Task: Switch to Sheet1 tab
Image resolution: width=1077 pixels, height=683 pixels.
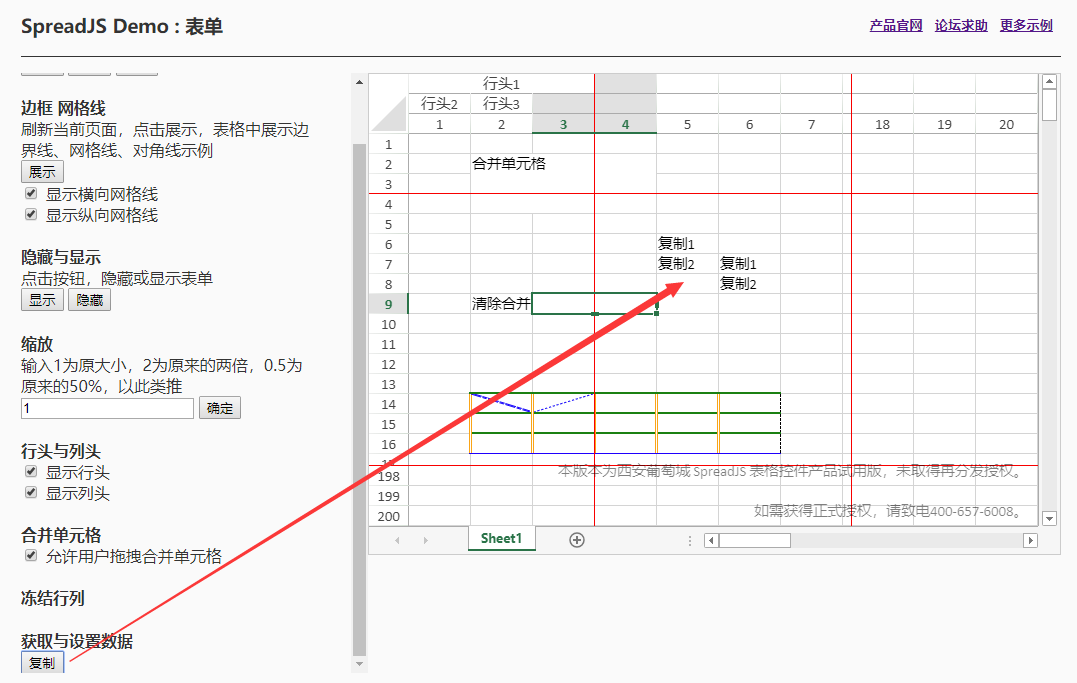Action: click(x=501, y=539)
